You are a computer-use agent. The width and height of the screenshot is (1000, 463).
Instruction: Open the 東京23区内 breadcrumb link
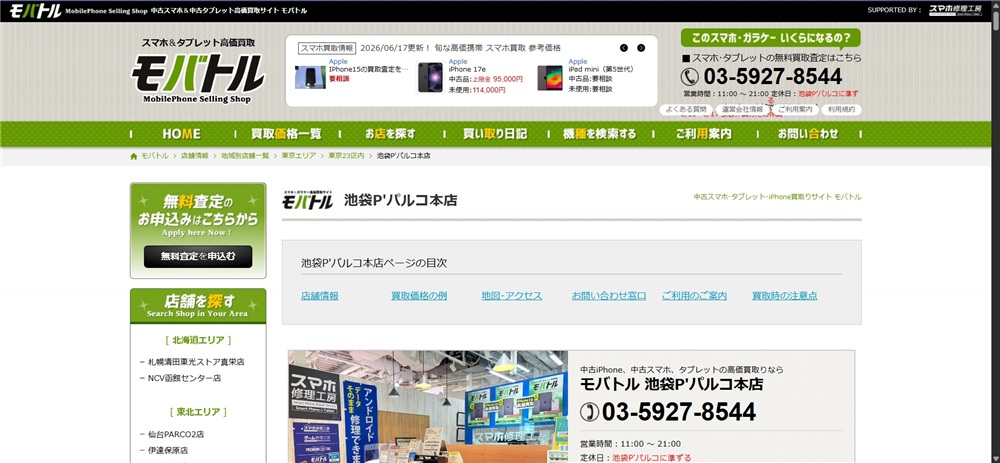point(346,156)
